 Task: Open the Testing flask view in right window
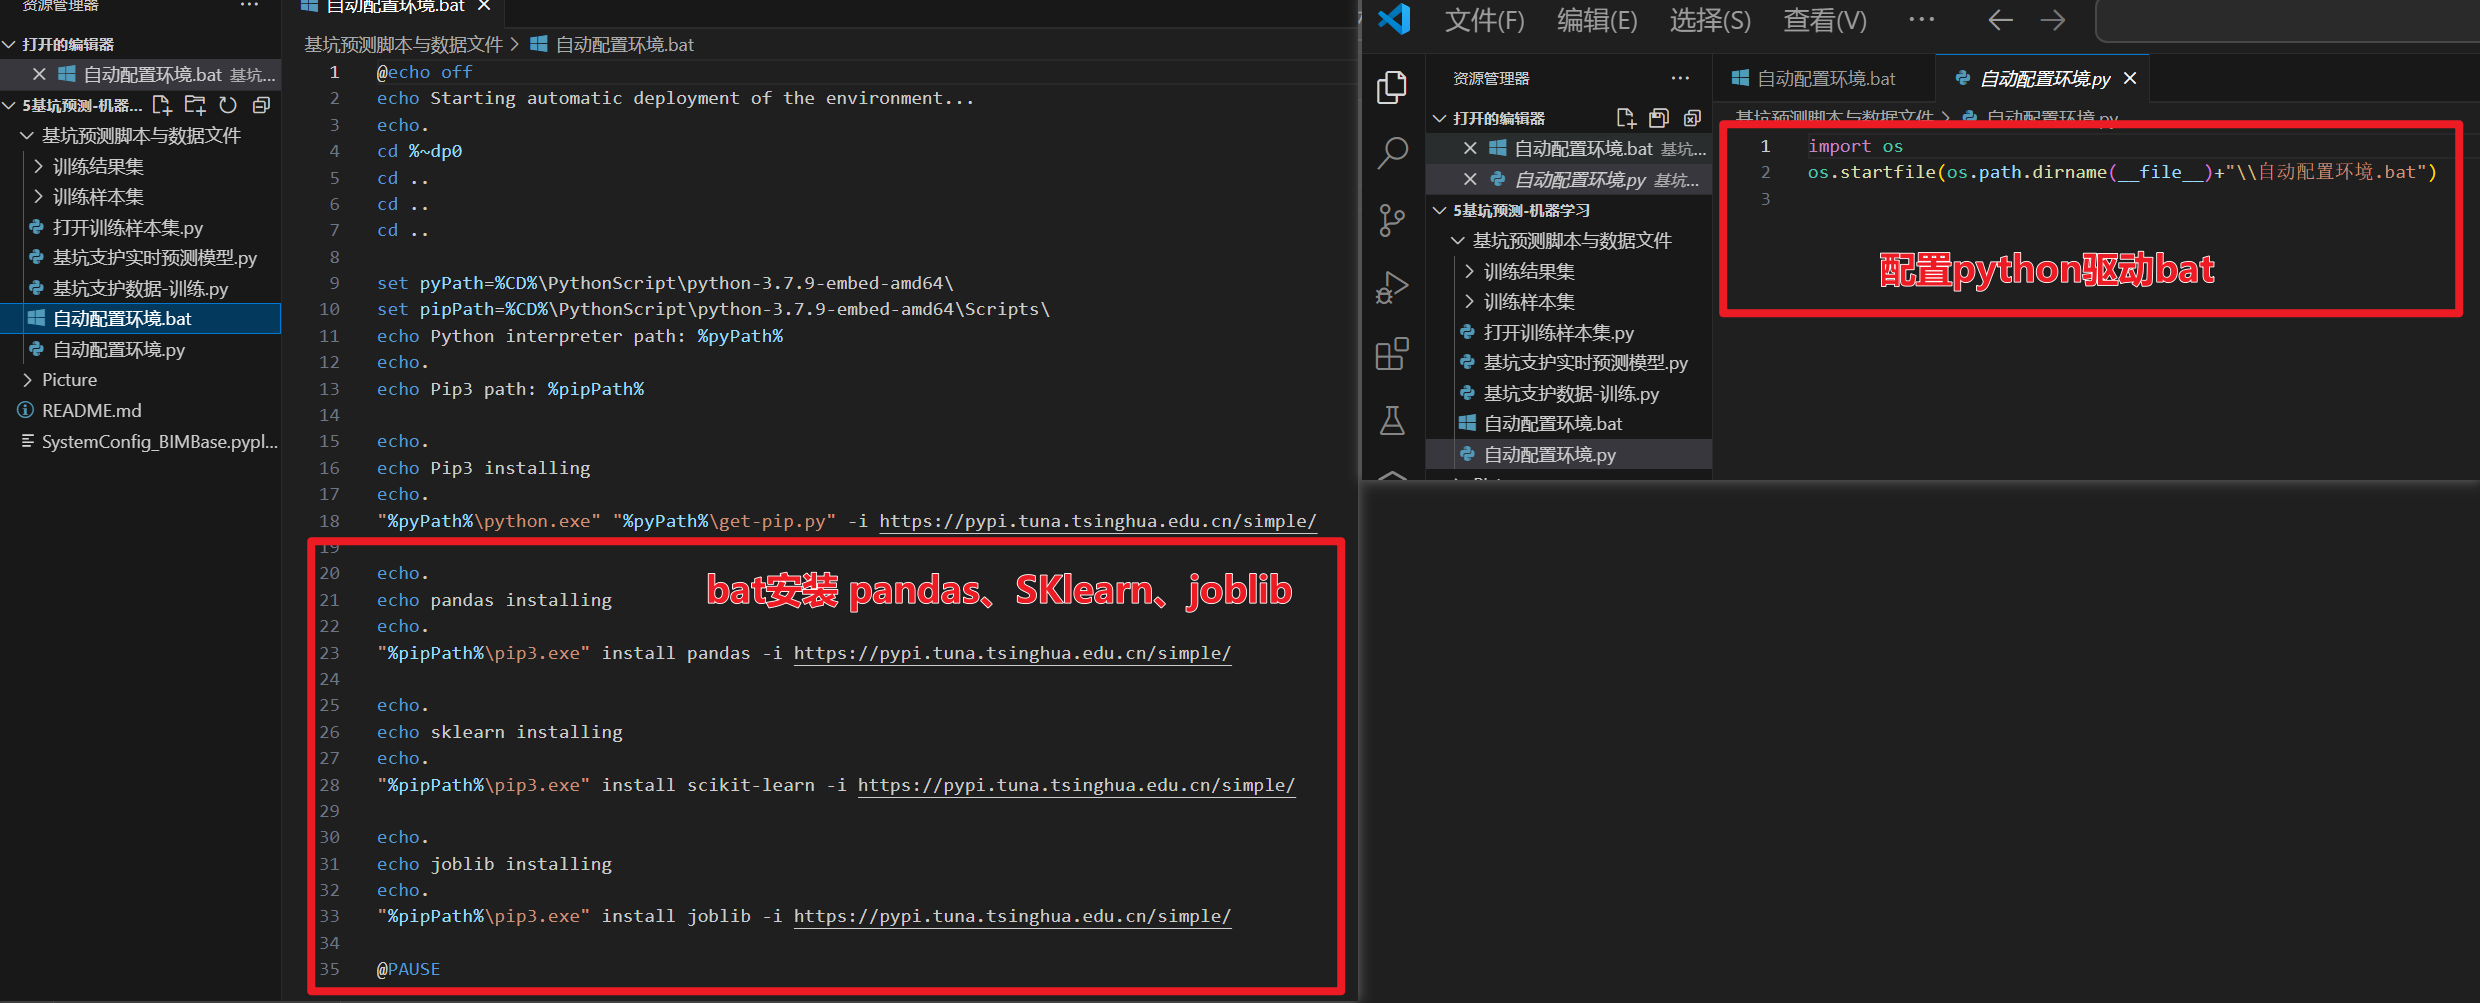[1392, 420]
